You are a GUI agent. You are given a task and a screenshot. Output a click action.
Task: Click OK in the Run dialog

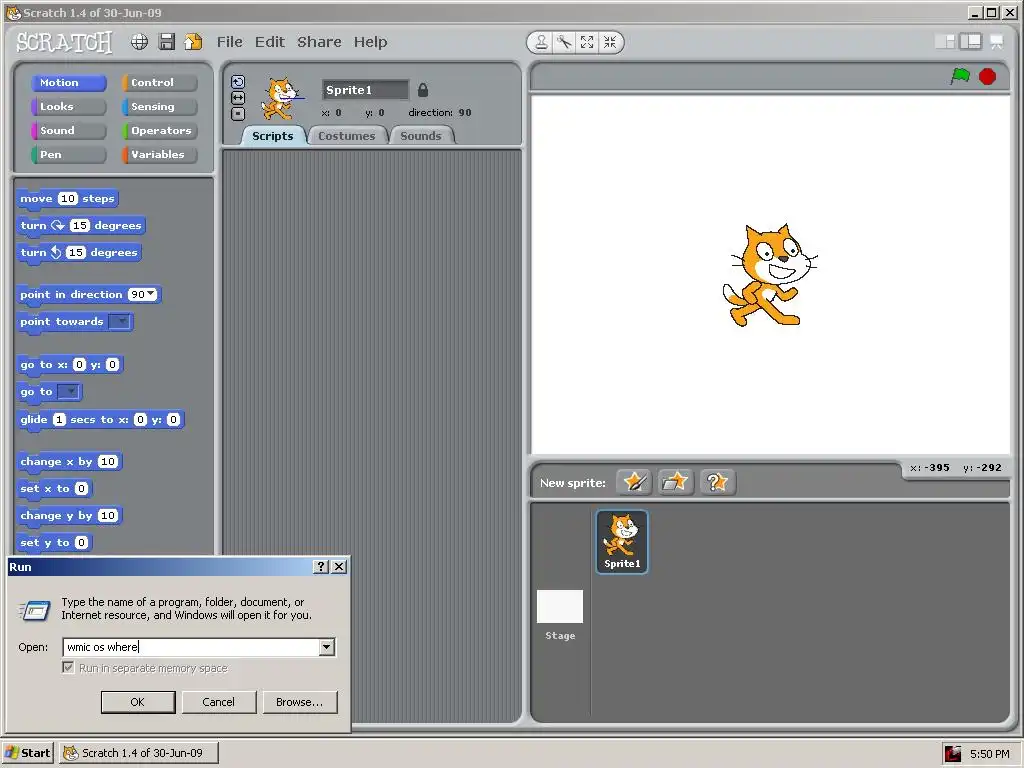(138, 702)
